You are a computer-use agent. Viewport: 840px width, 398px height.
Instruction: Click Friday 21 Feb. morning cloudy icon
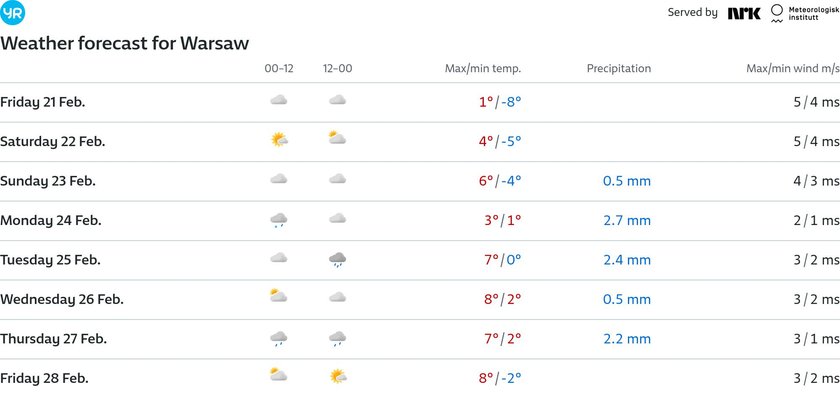coord(279,100)
